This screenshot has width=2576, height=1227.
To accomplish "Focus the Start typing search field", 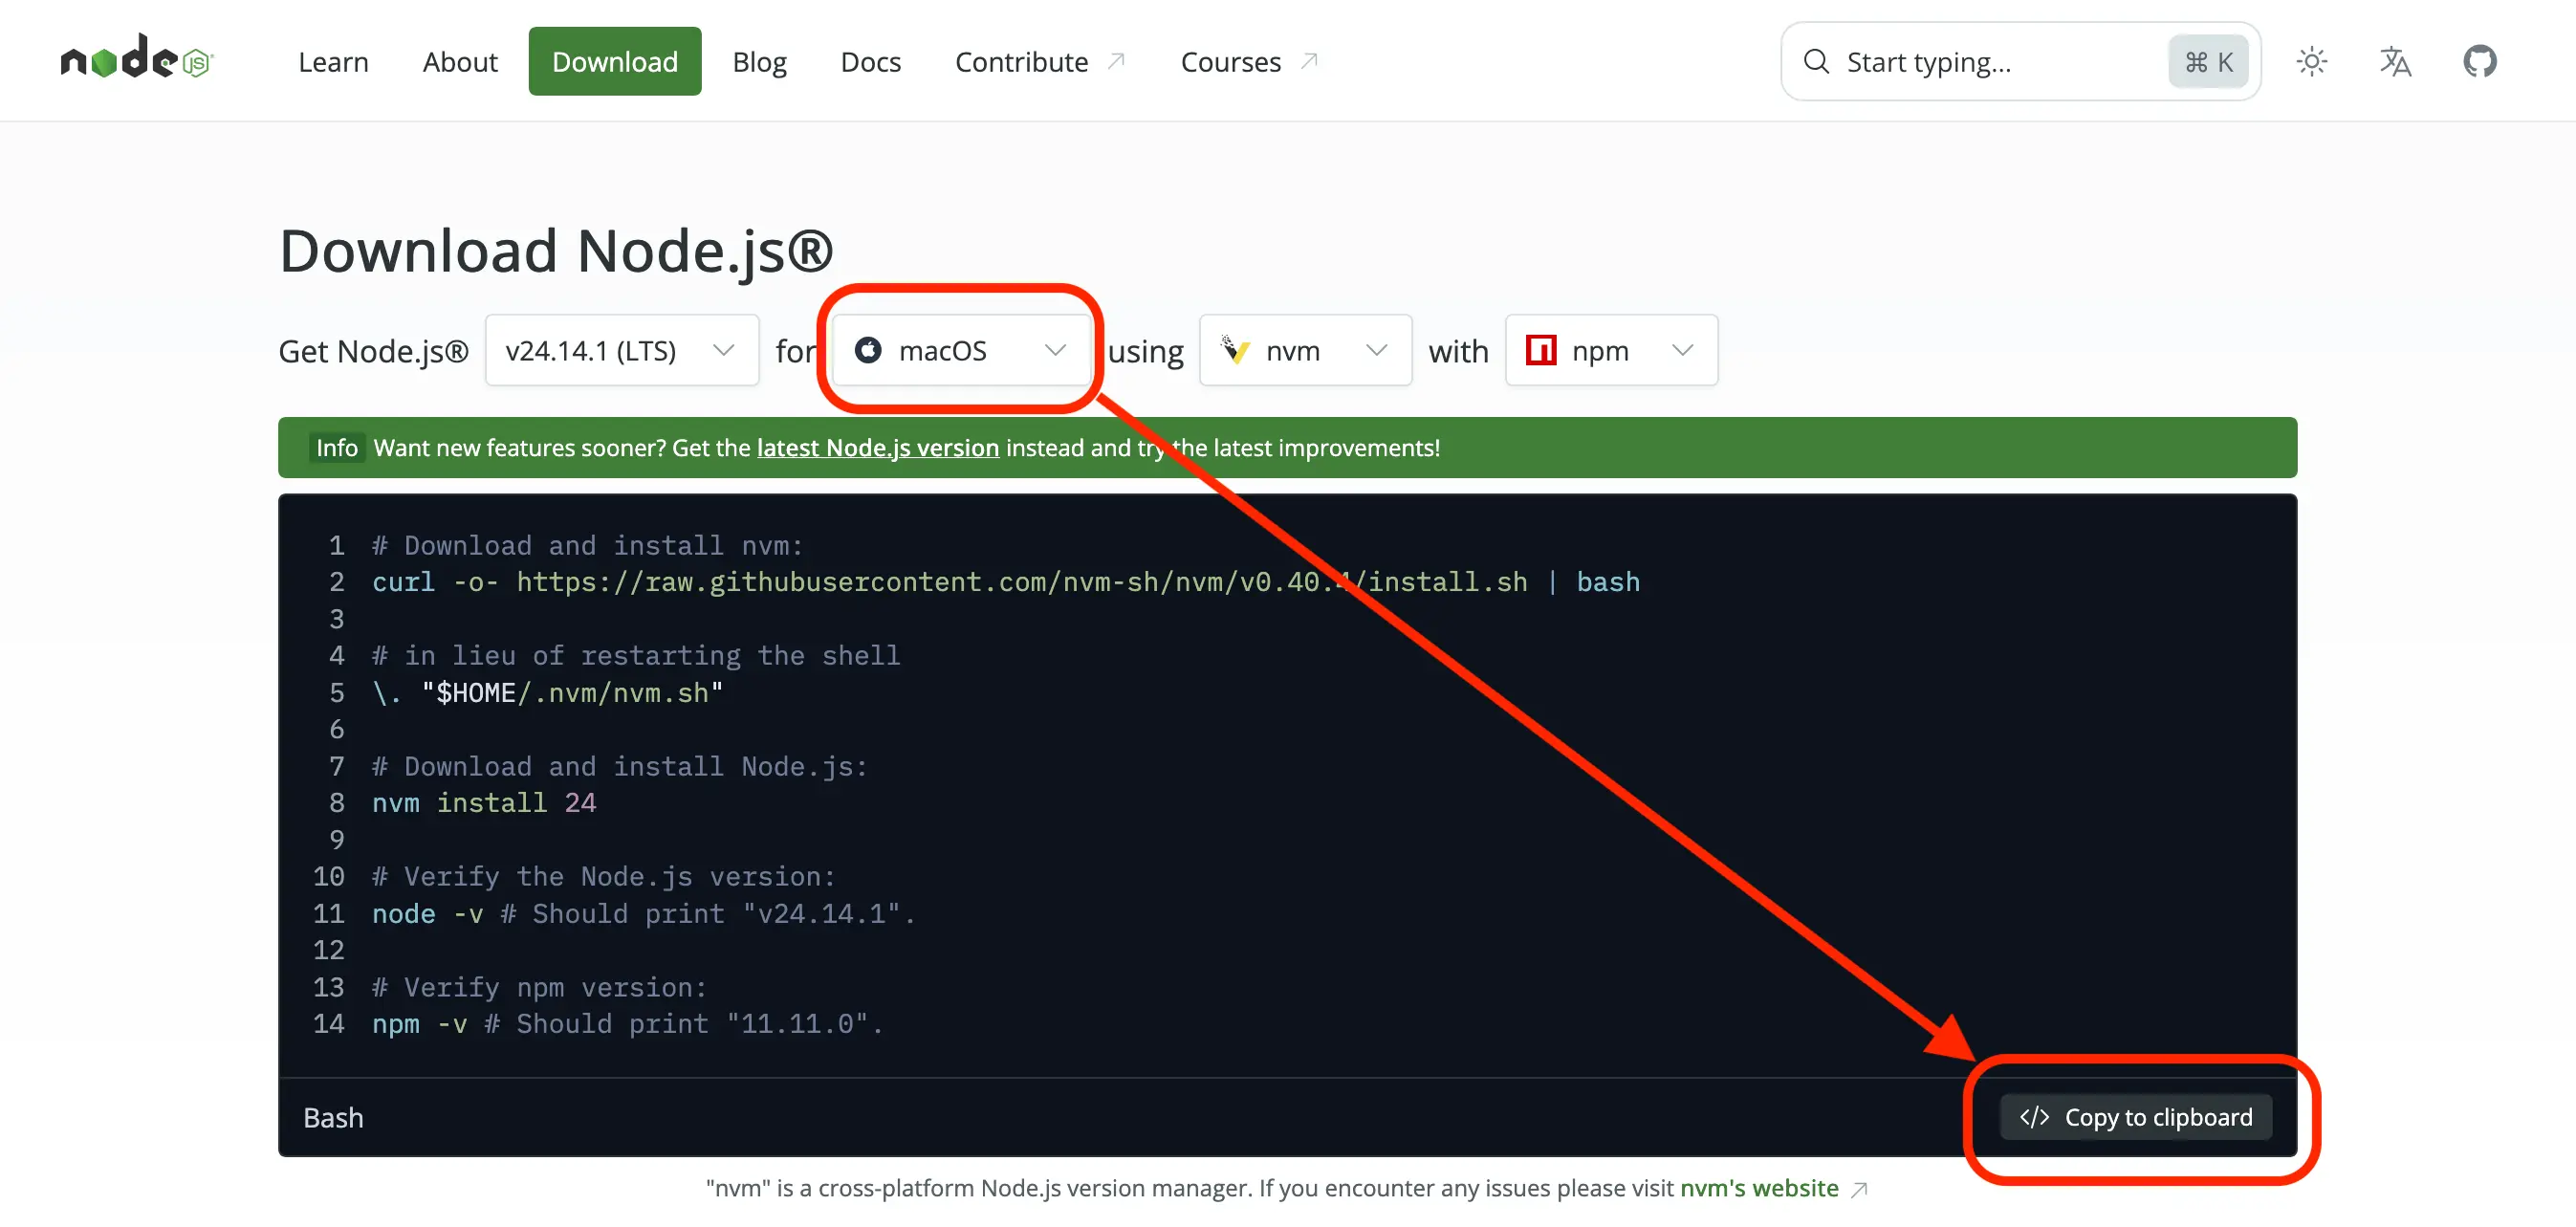I will [2020, 62].
